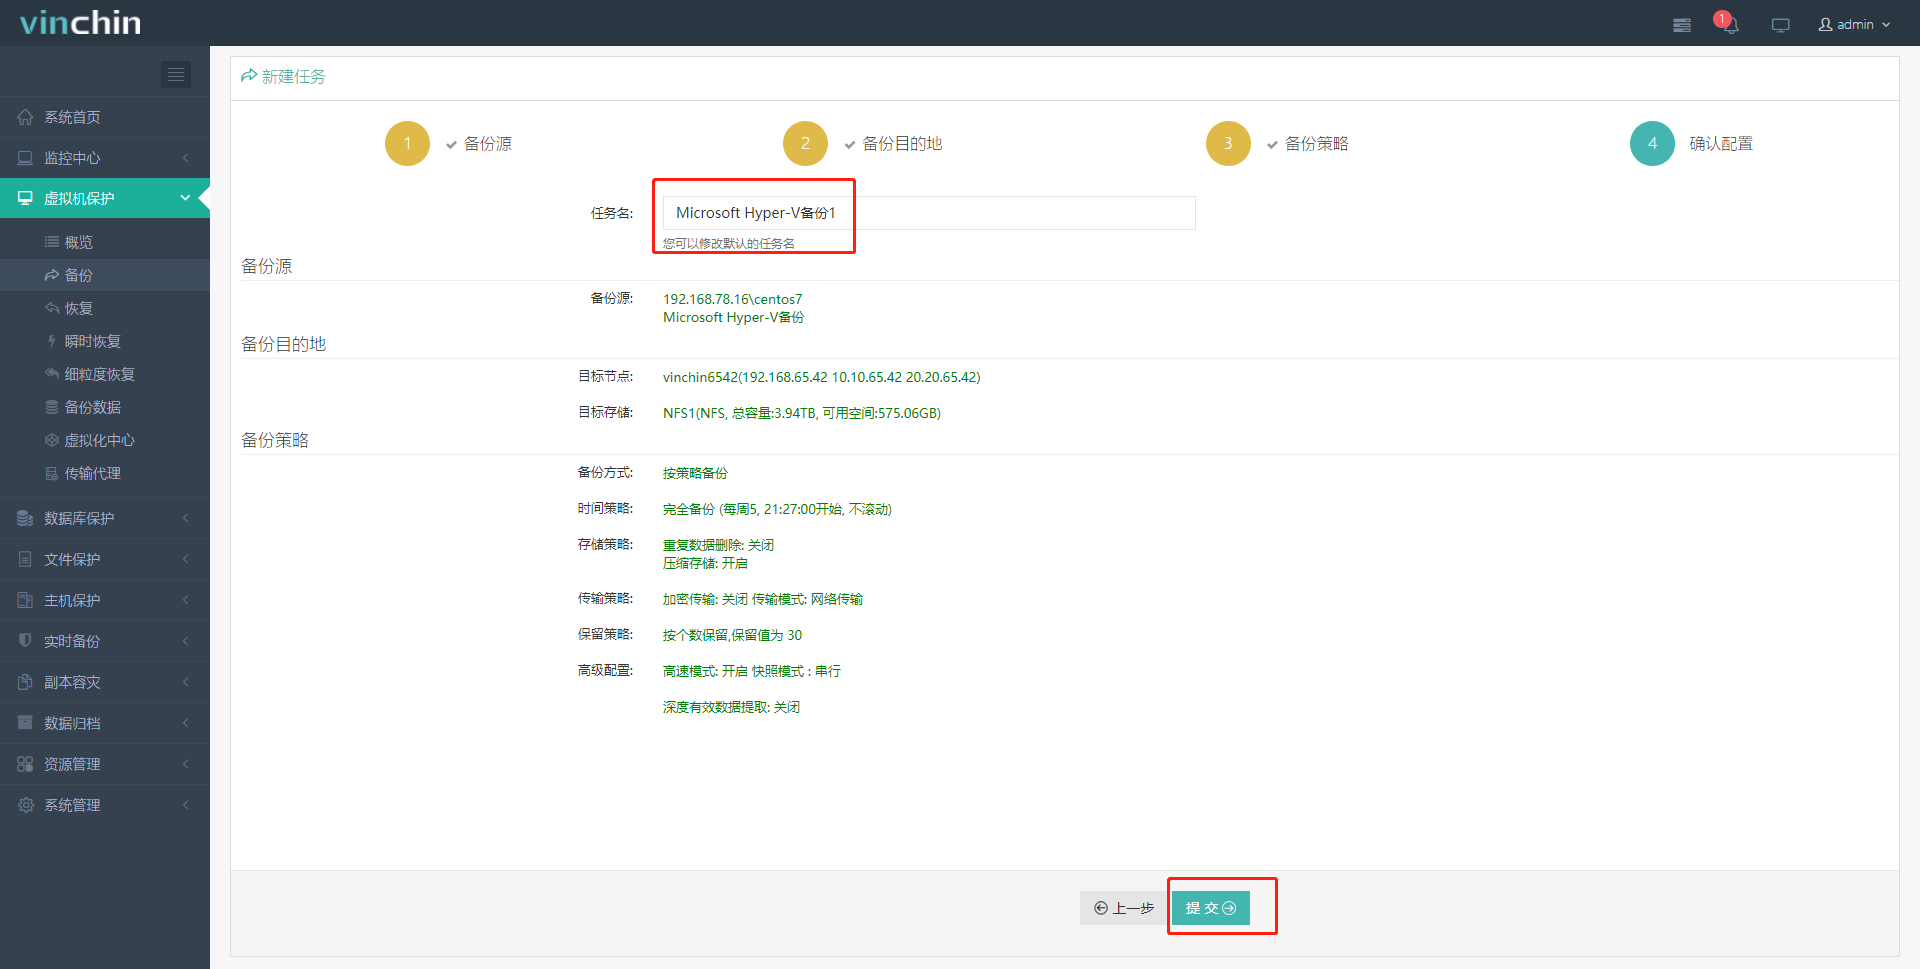Click target node vinchin6542 value
This screenshot has width=1920, height=969.
(x=821, y=377)
